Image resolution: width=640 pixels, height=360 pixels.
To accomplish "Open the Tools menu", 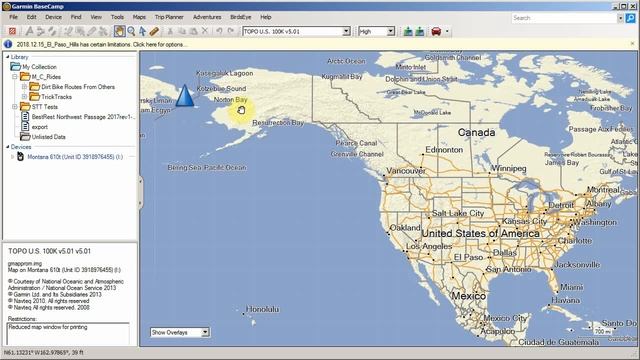I will (117, 17).
